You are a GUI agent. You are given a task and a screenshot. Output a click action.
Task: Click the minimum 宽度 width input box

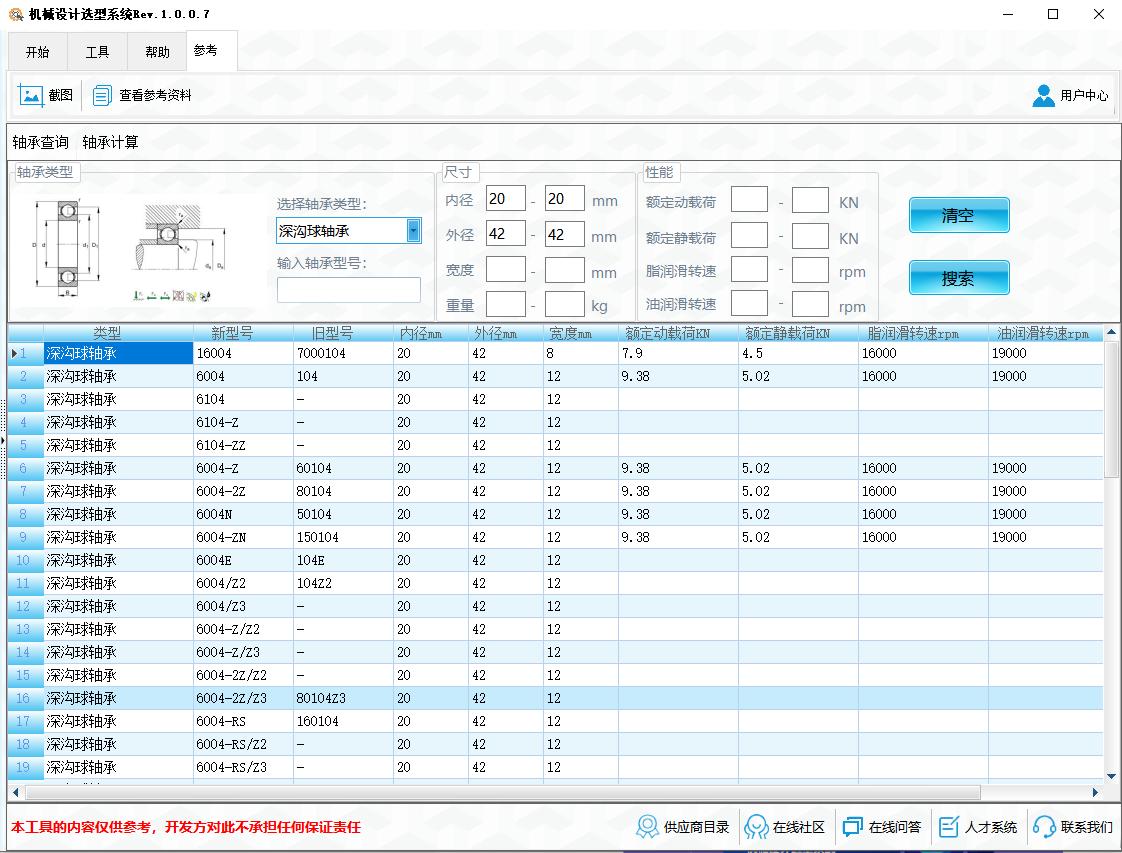(505, 270)
